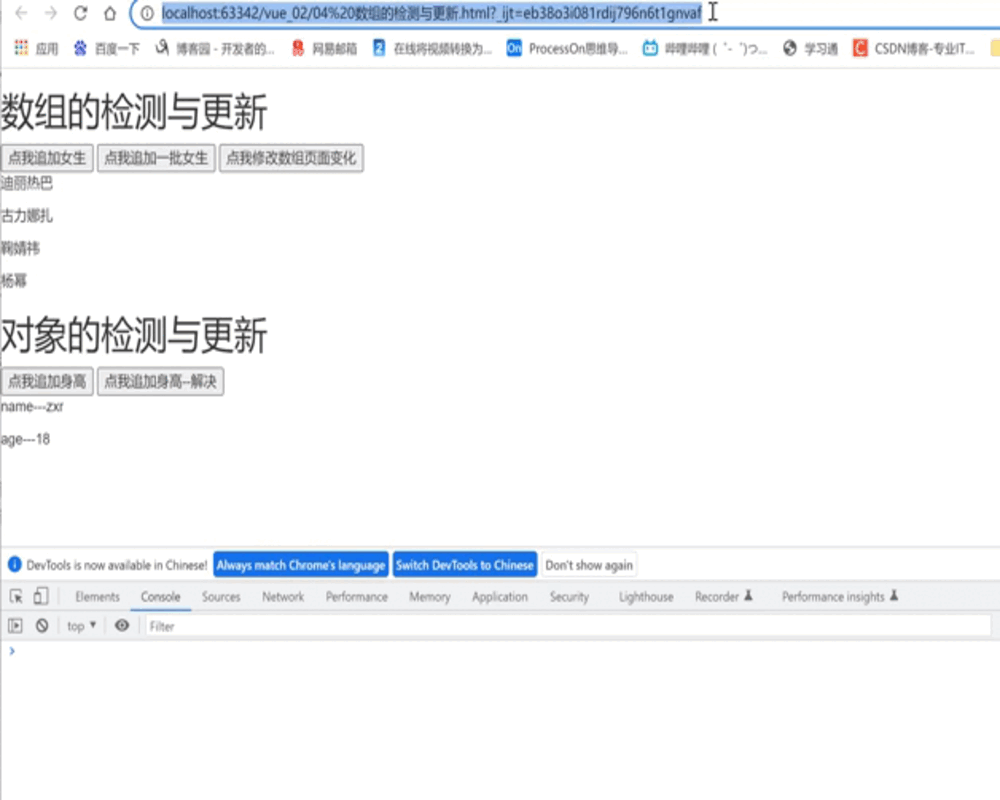The height and width of the screenshot is (800, 1000).
Task: Clear the console with the ban icon
Action: (42, 626)
